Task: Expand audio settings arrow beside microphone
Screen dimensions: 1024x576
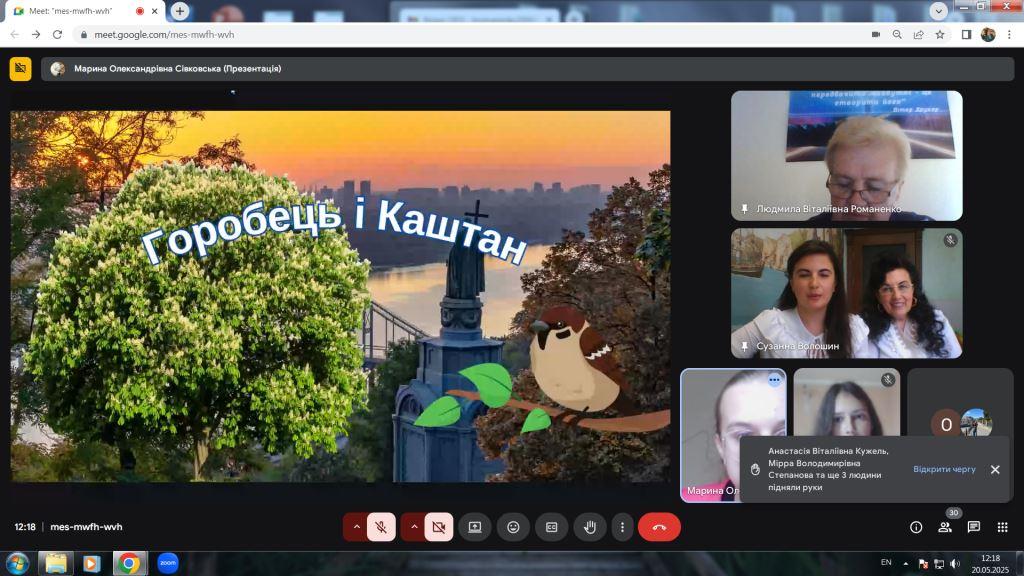Action: pyautogui.click(x=355, y=527)
